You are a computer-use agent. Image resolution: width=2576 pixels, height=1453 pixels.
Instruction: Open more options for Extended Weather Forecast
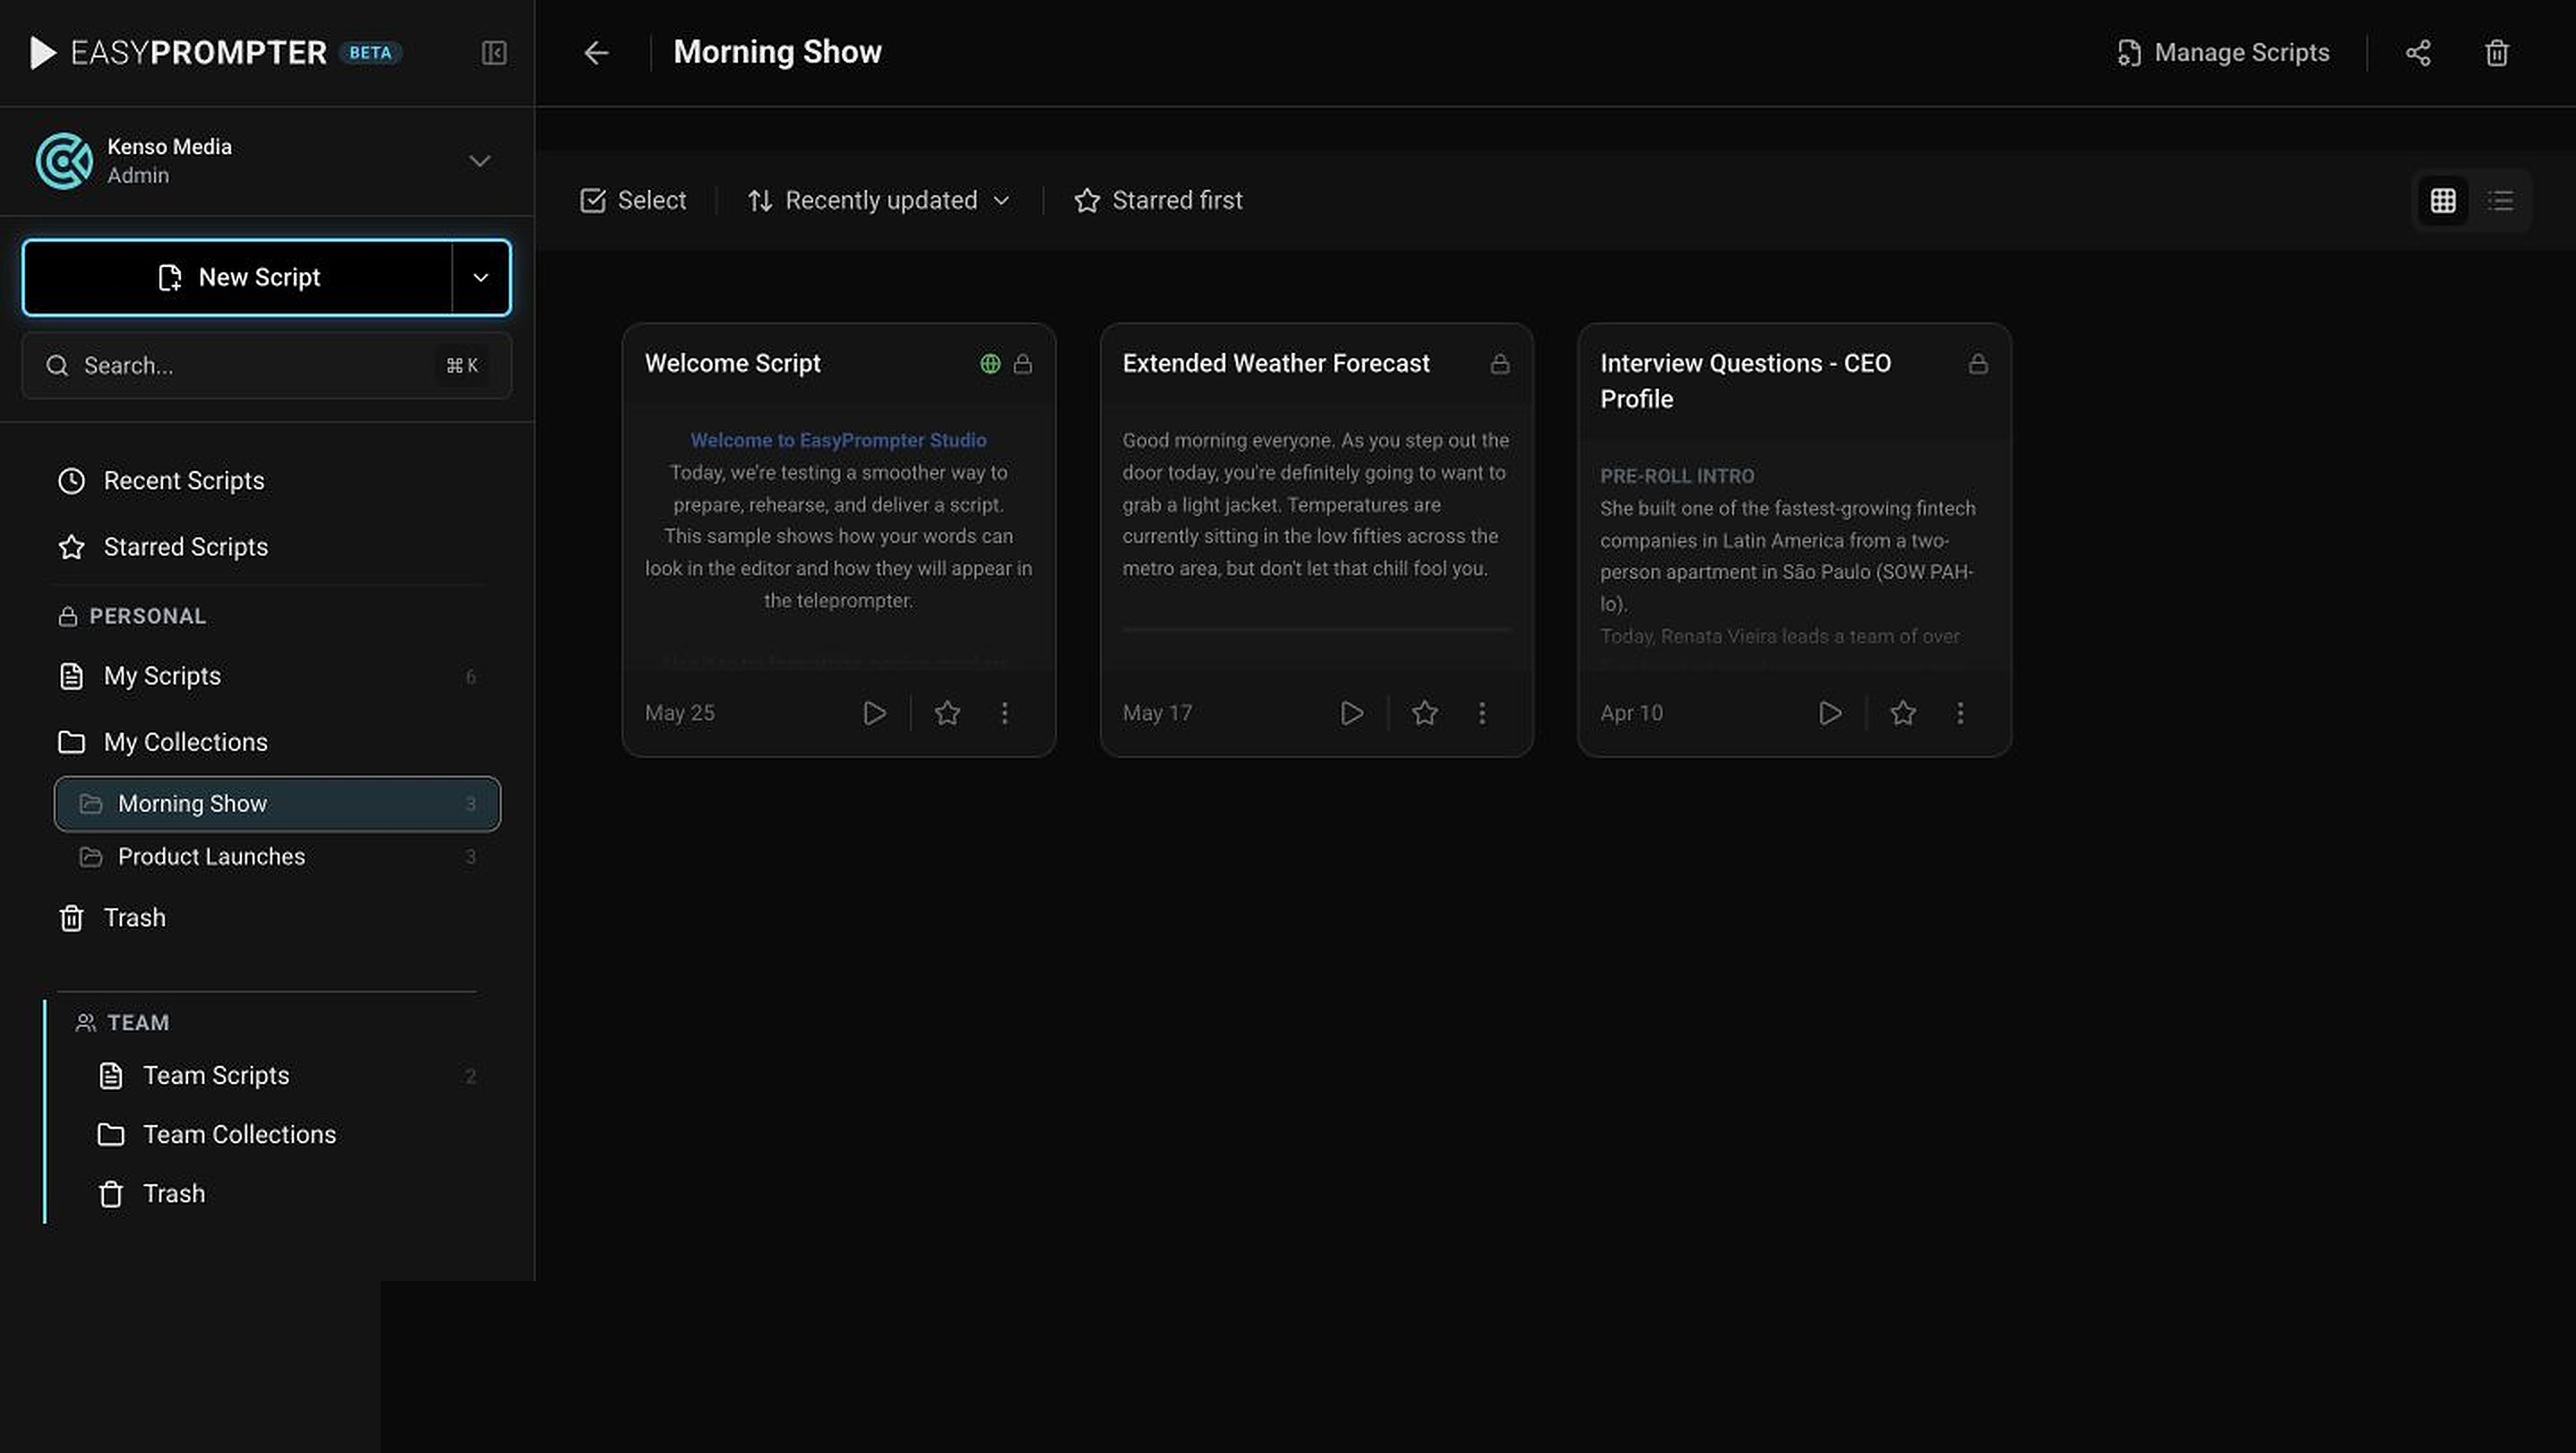[1482, 713]
